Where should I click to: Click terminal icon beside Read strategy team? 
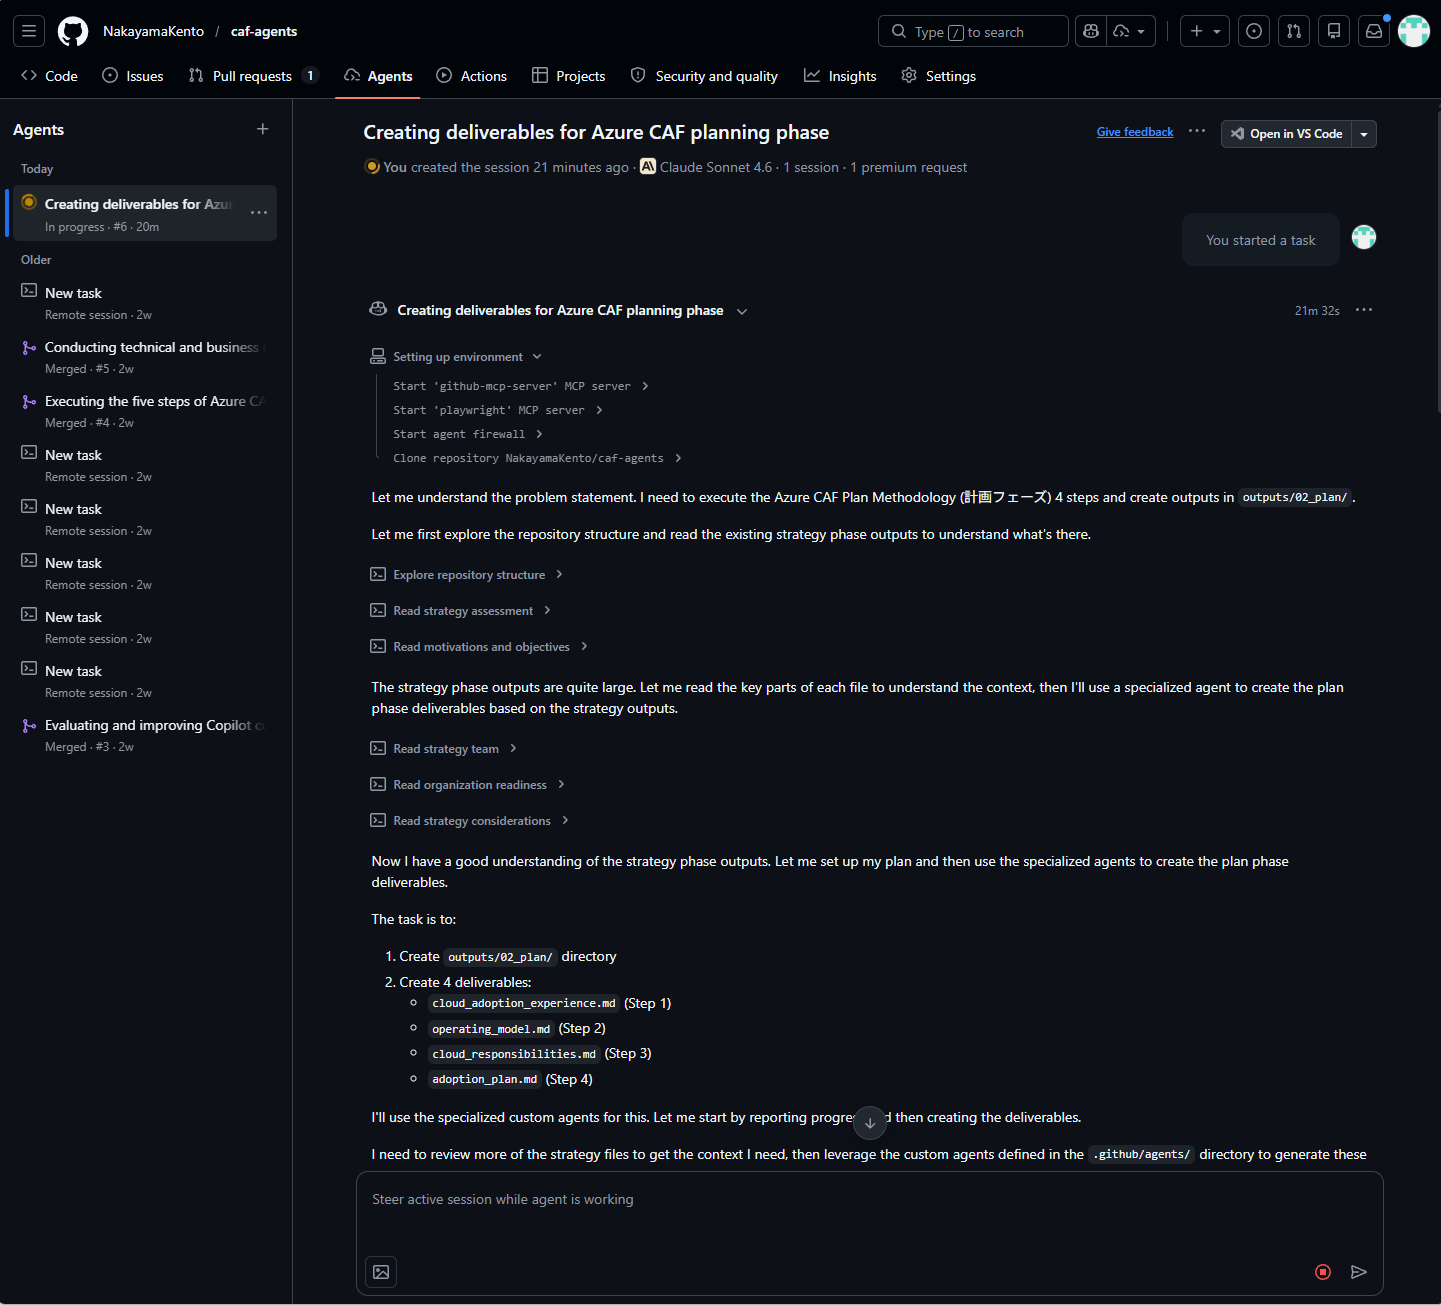(x=378, y=748)
